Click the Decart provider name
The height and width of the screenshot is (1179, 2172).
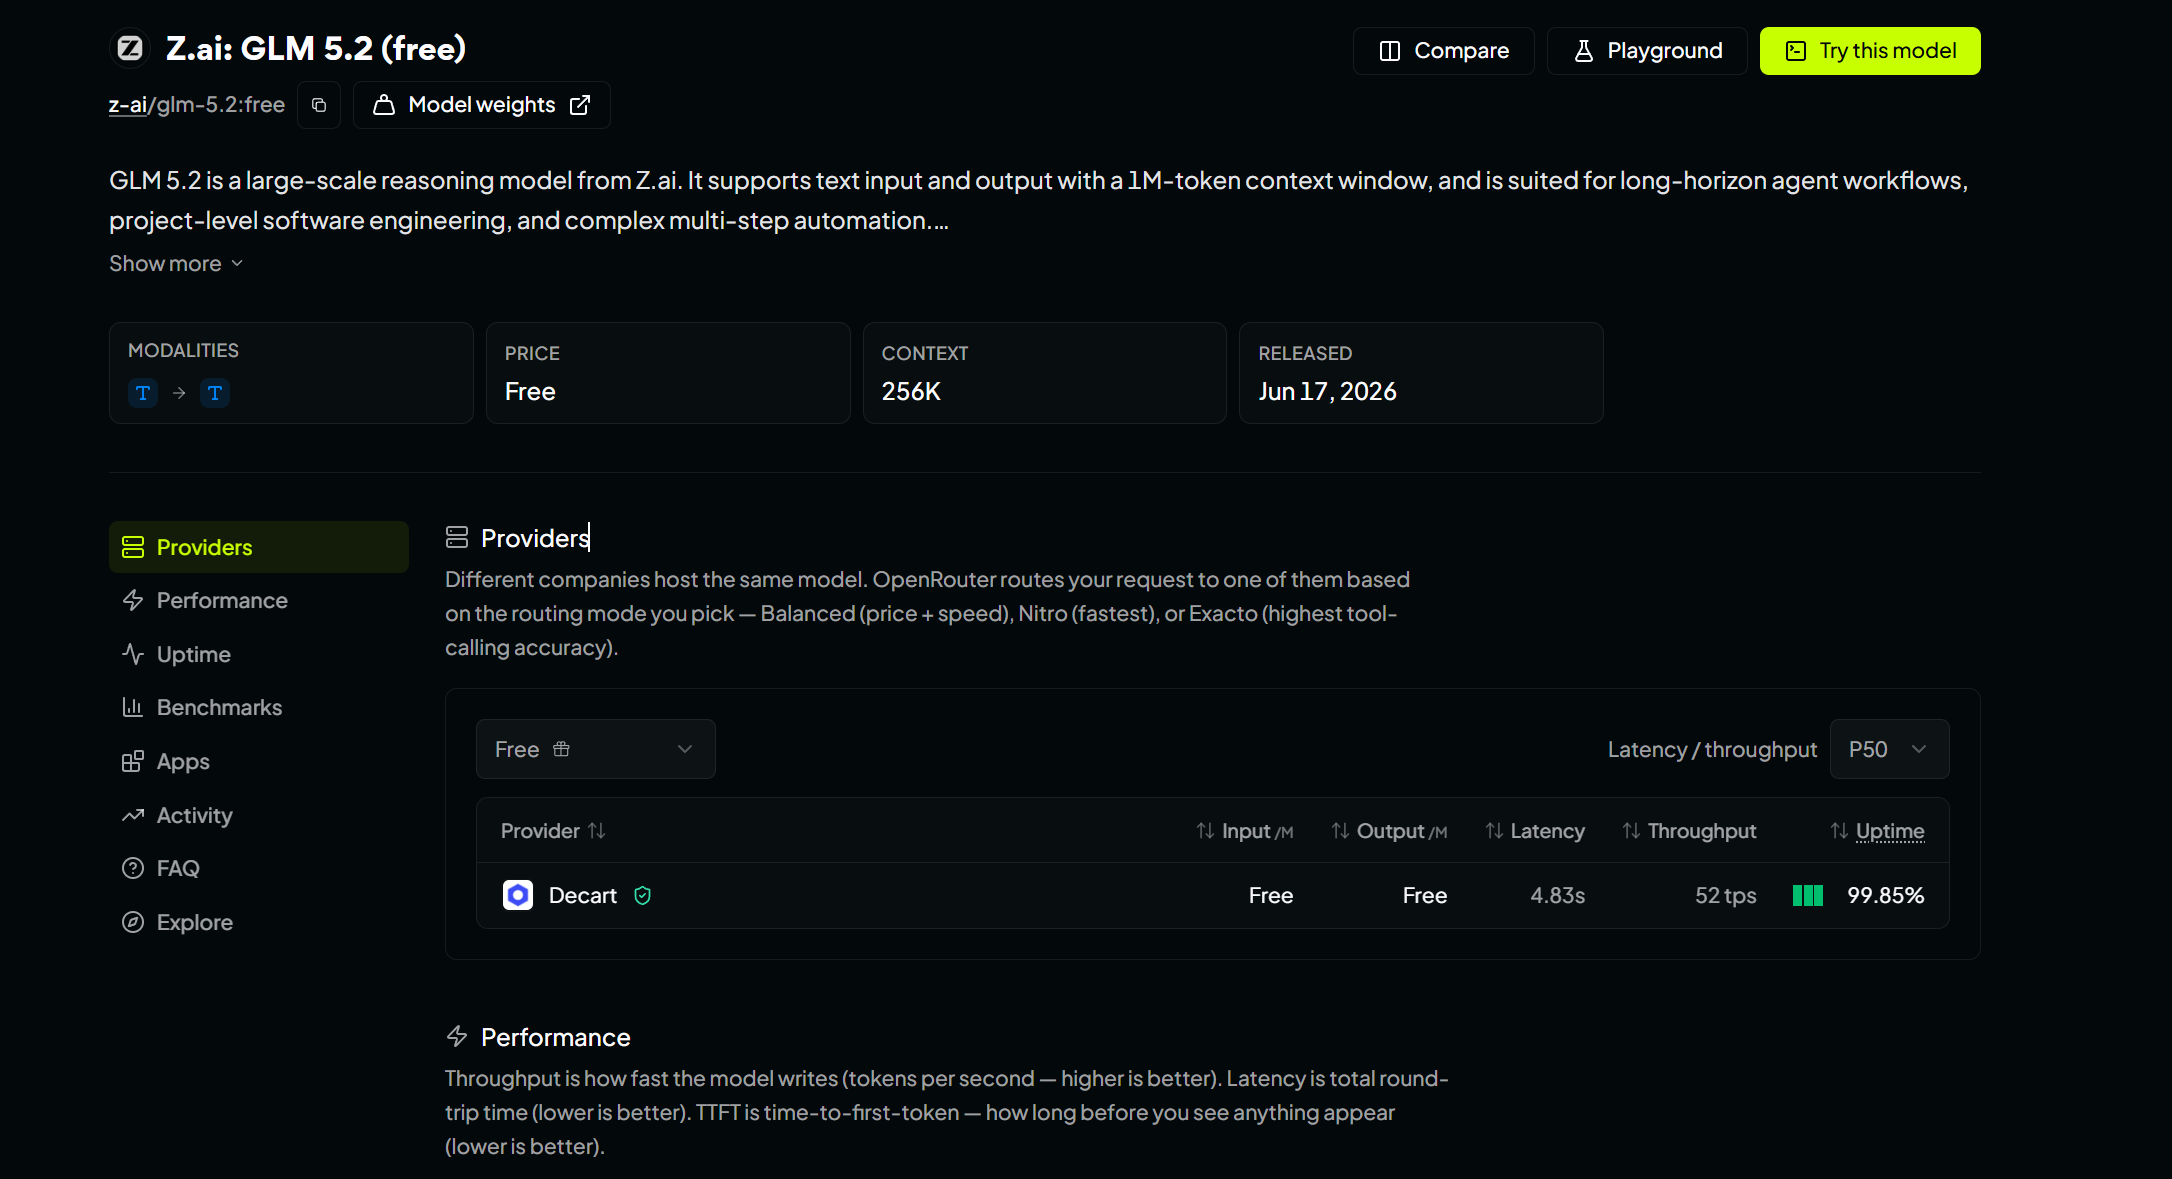point(583,896)
